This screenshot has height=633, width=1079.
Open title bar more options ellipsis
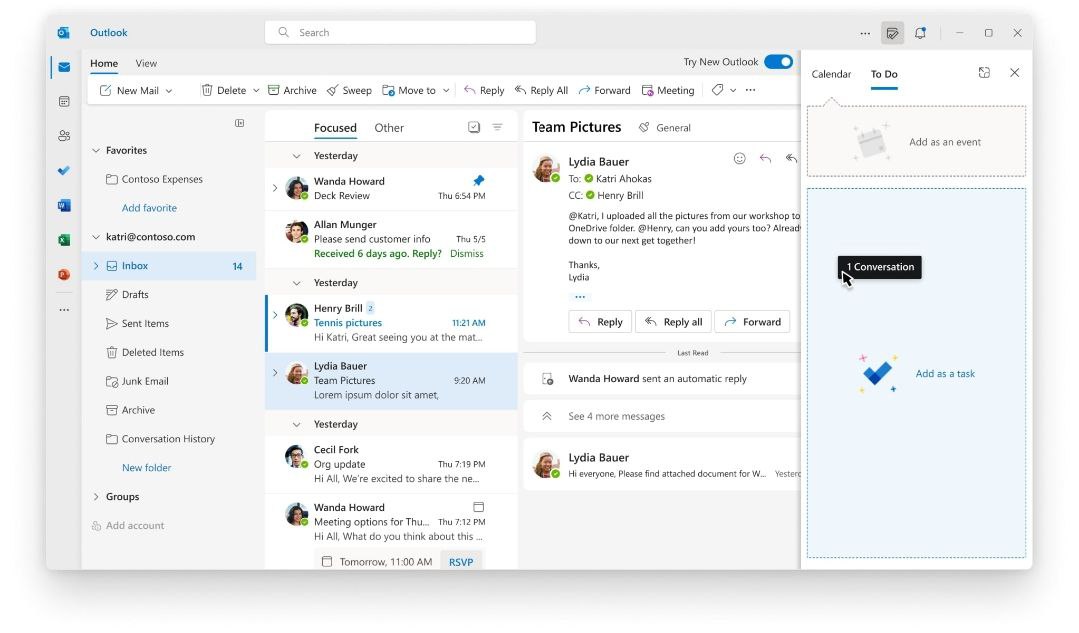(x=865, y=33)
